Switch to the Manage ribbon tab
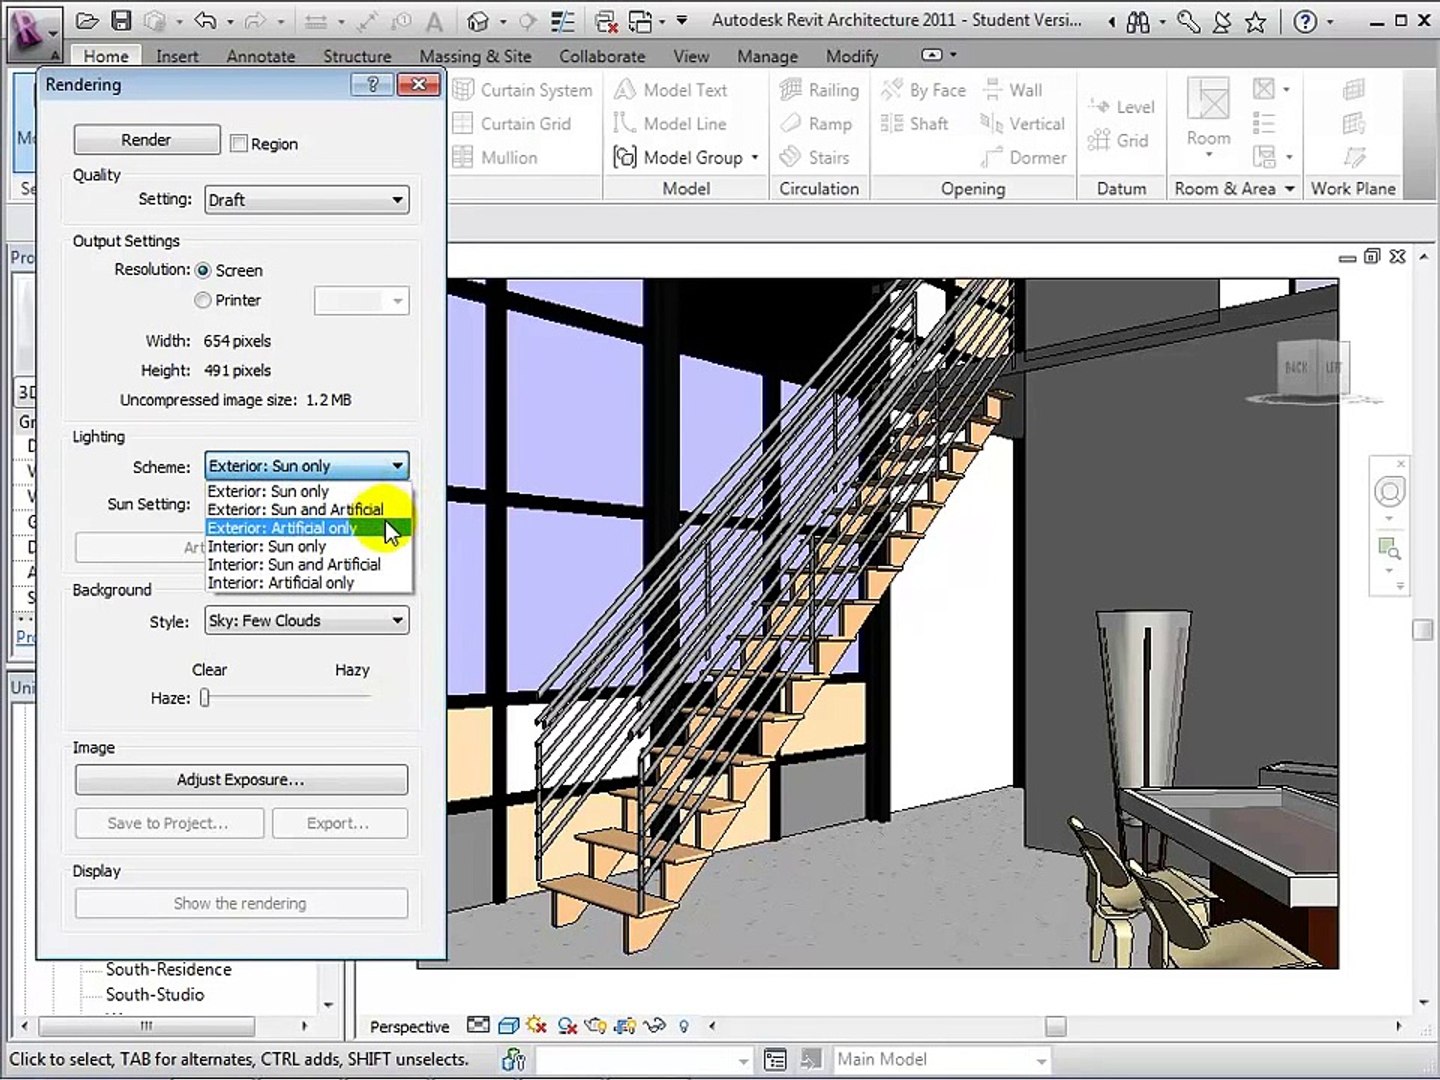This screenshot has width=1440, height=1080. click(x=767, y=57)
